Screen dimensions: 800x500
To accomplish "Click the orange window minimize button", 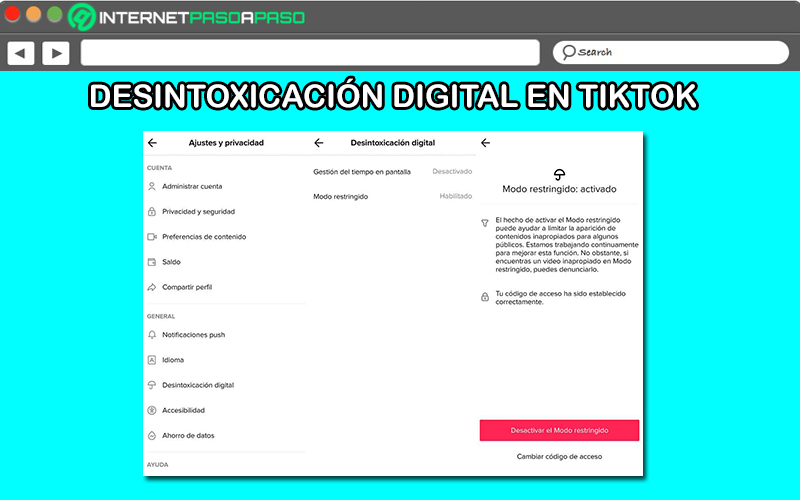I will (x=33, y=14).
